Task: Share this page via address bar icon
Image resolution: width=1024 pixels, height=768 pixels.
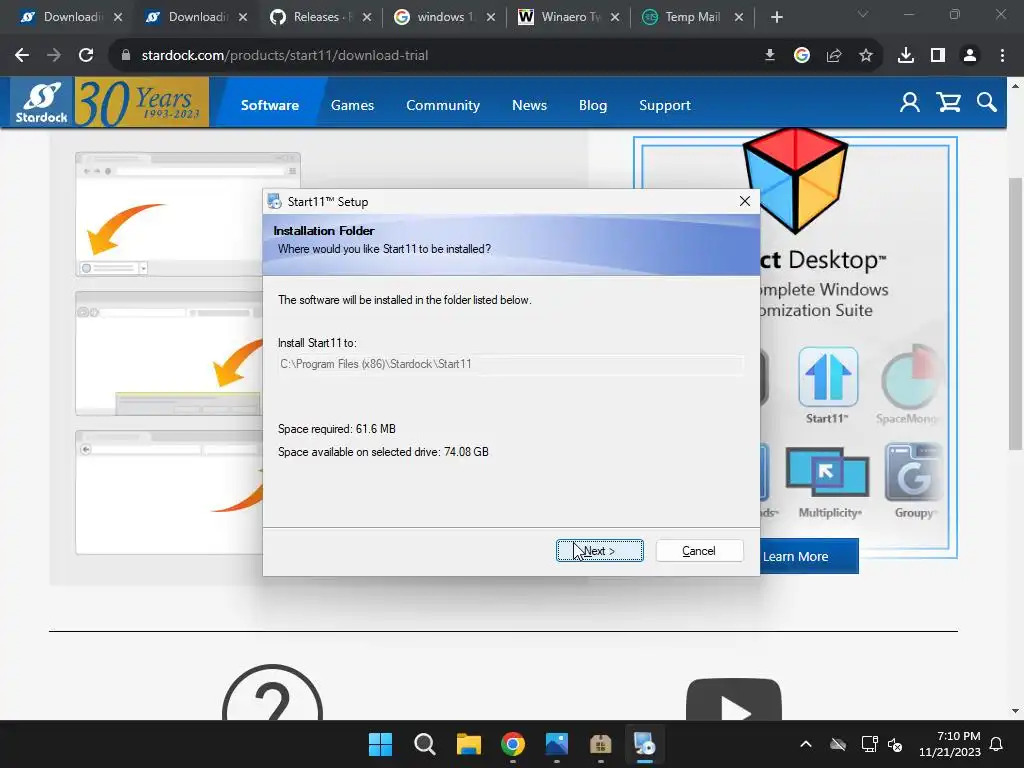Action: (833, 56)
